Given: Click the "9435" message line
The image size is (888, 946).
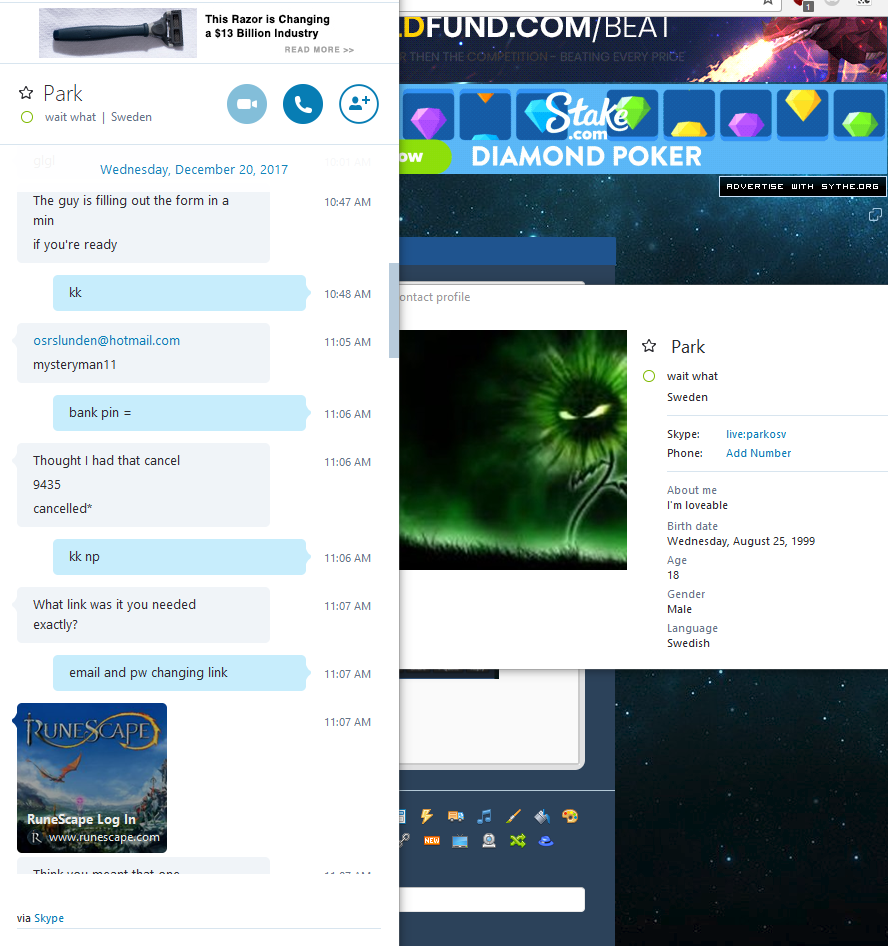Looking at the screenshot, I should tap(47, 484).
